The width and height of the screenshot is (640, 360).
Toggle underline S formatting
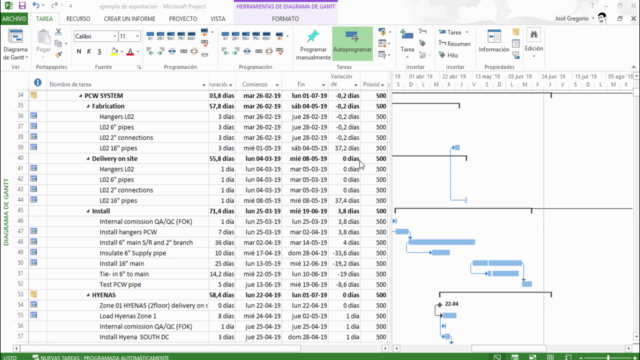(99, 51)
